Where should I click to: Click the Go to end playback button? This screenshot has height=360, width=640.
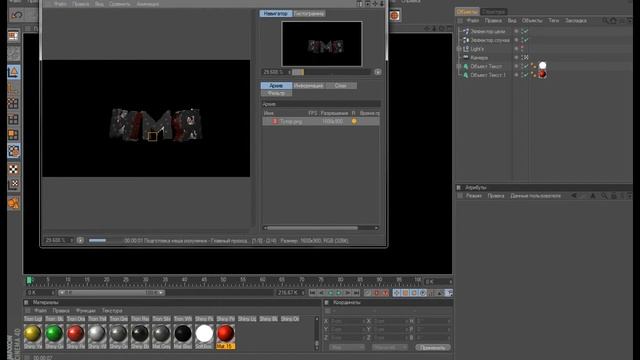click(356, 293)
